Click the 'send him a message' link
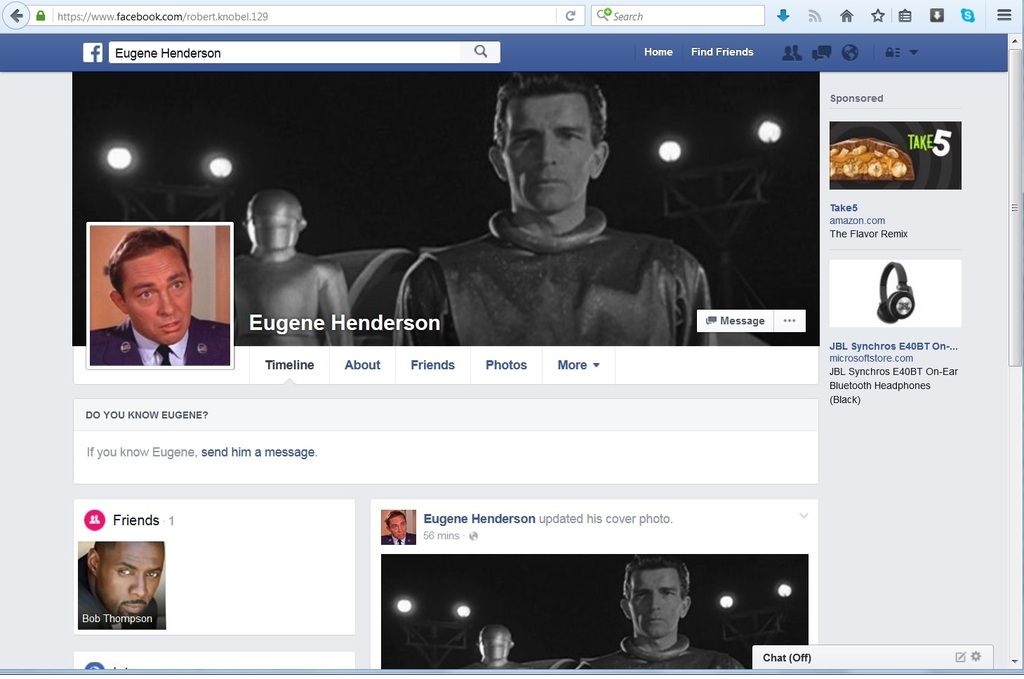The image size is (1024, 679). (x=258, y=452)
